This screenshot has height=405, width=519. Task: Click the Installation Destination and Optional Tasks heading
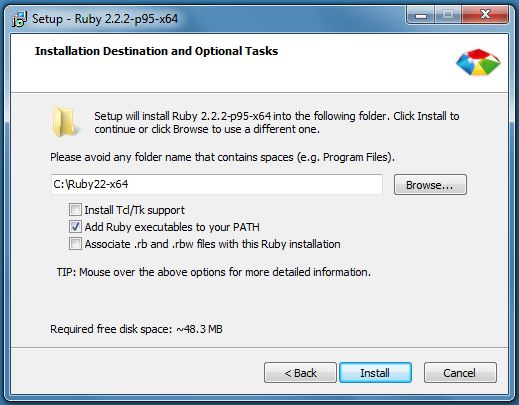pyautogui.click(x=156, y=51)
